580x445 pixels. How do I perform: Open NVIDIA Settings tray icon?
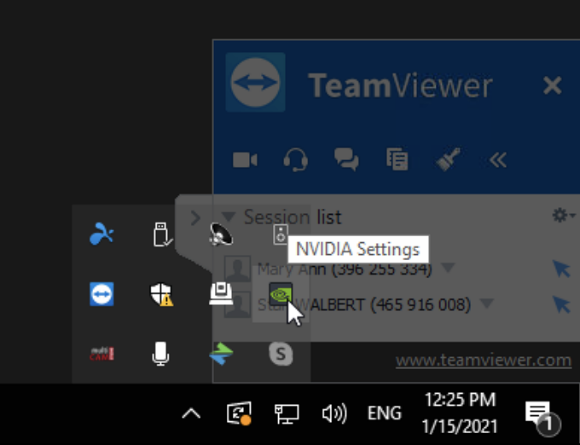point(281,294)
